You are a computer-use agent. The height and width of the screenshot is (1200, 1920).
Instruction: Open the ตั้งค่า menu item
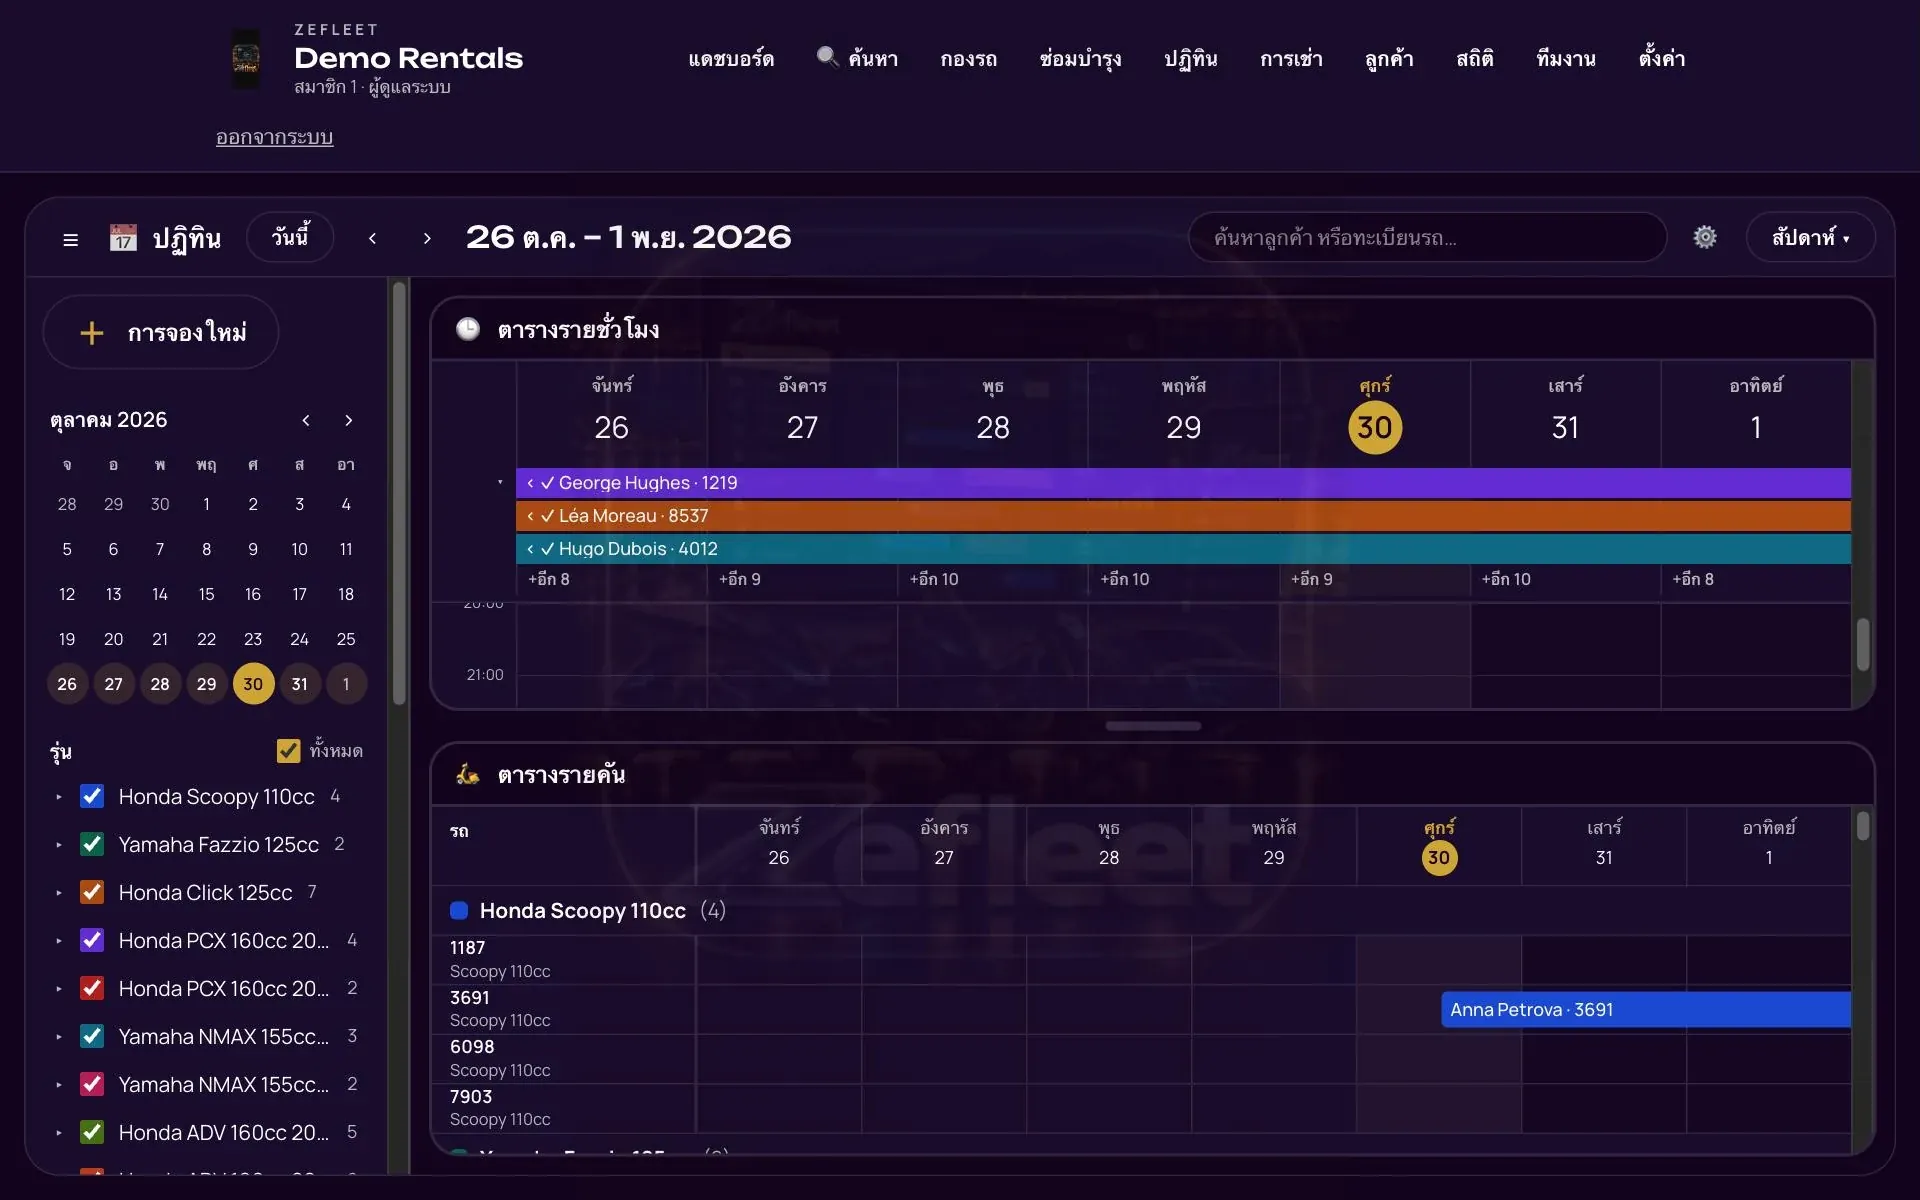(x=1661, y=58)
